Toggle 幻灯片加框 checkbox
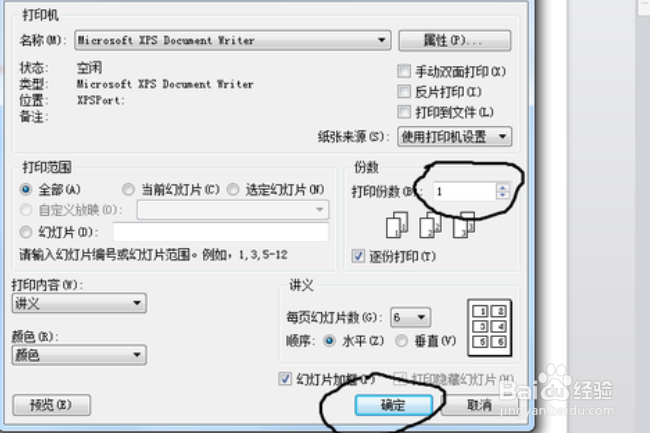Viewport: 650px width, 433px height. point(285,379)
